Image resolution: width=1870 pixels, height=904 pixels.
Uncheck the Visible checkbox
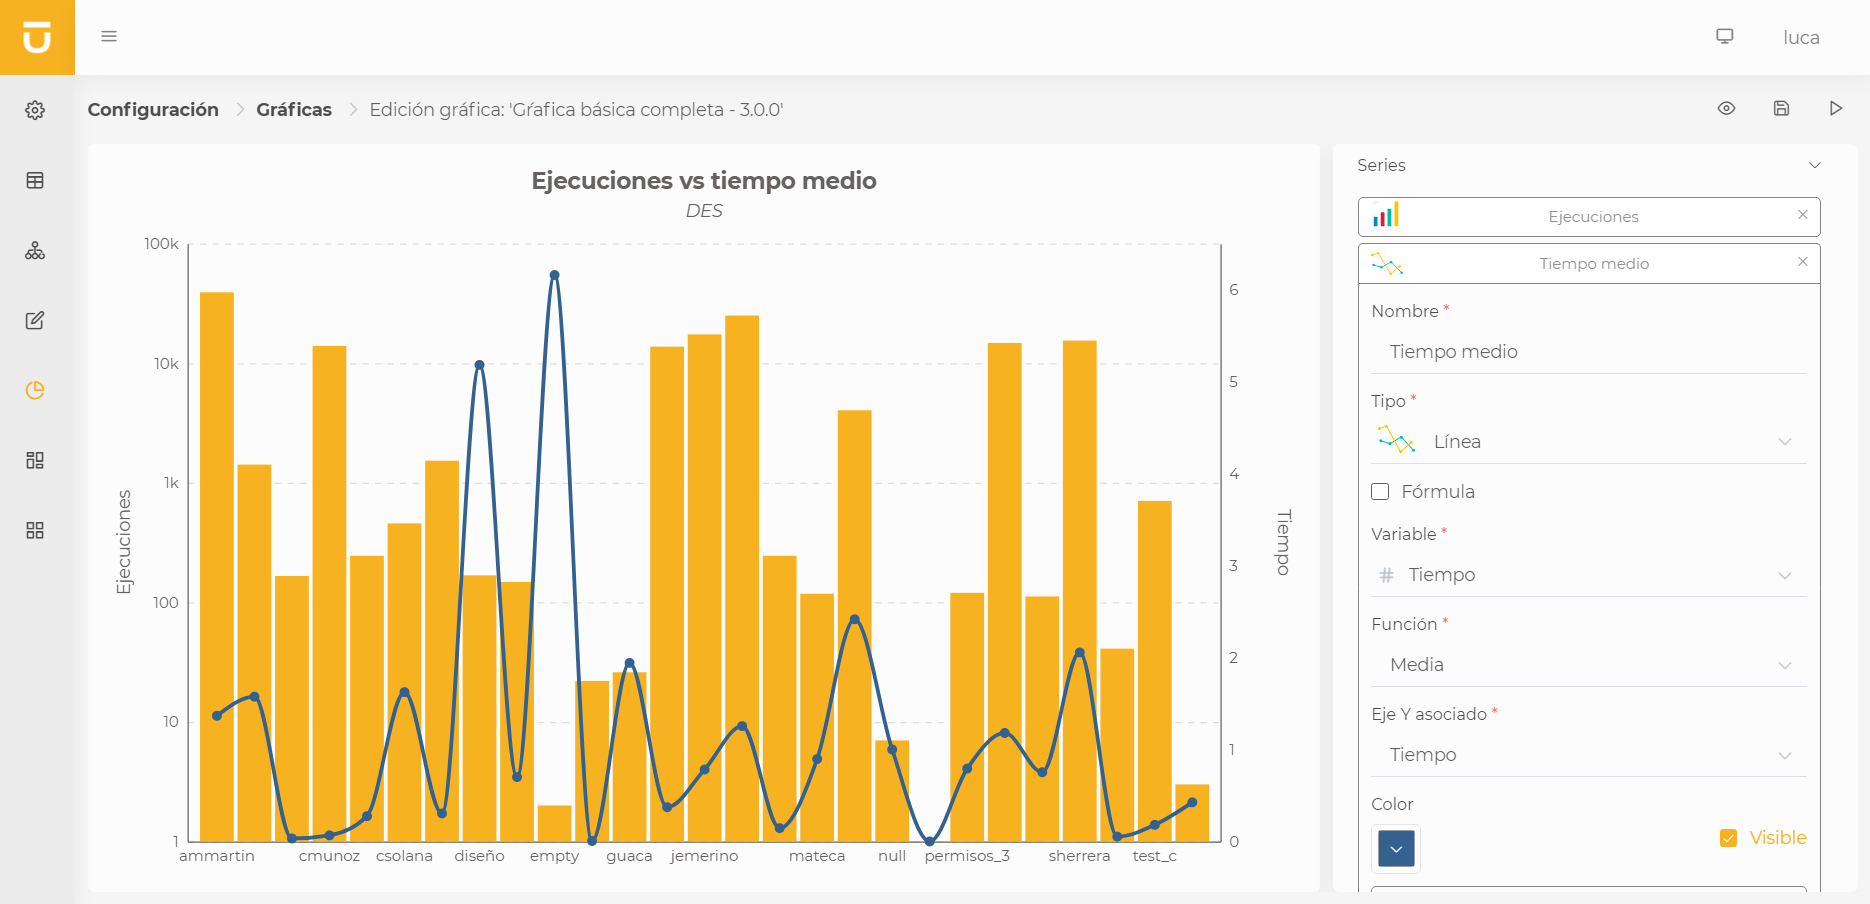click(1728, 838)
